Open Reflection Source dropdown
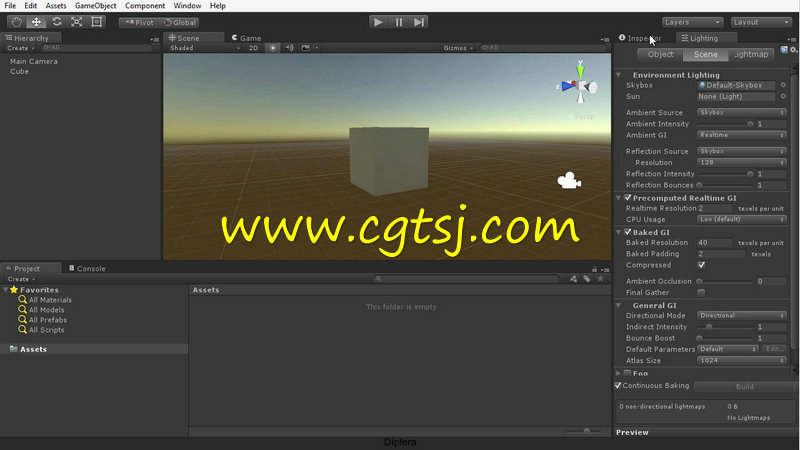The height and width of the screenshot is (450, 800). coord(741,152)
